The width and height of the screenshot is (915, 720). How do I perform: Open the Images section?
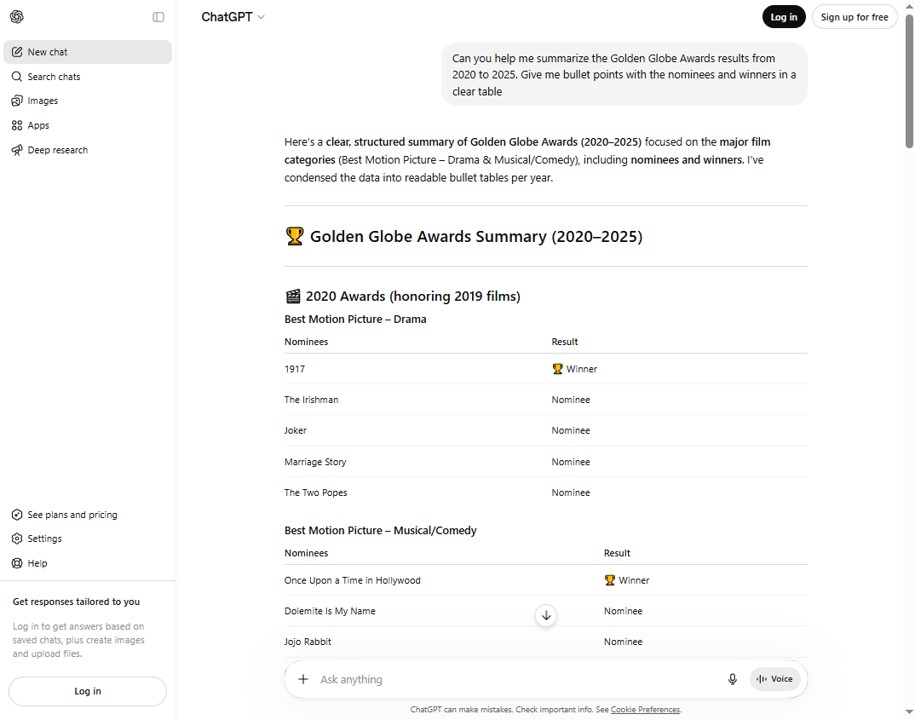point(88,101)
